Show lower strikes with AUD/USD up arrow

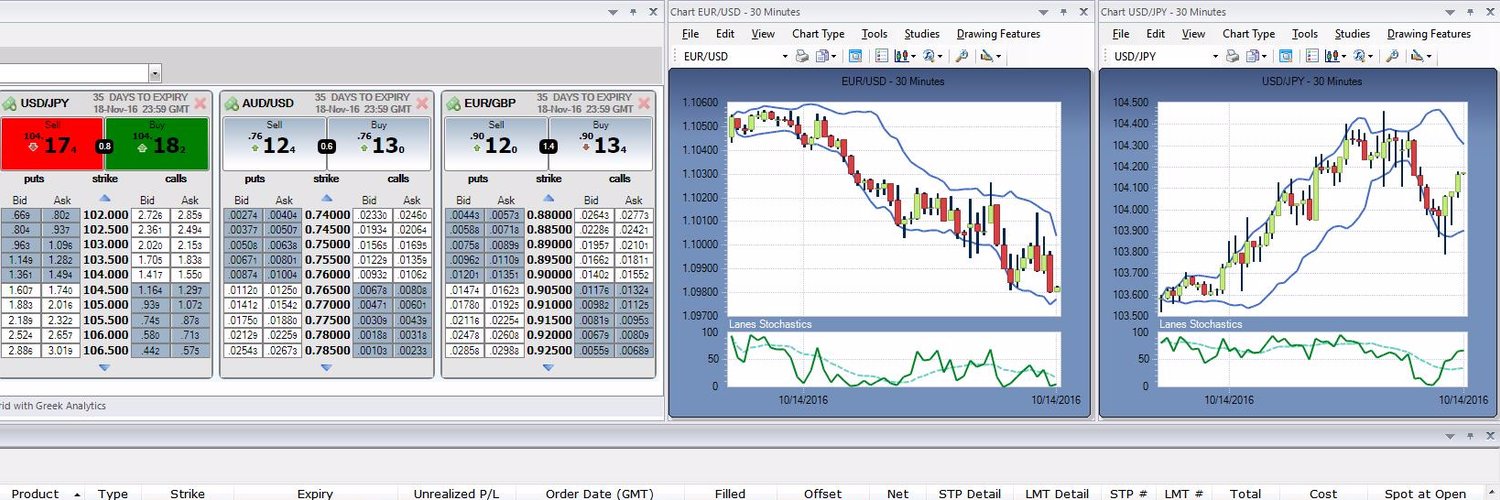pos(326,198)
